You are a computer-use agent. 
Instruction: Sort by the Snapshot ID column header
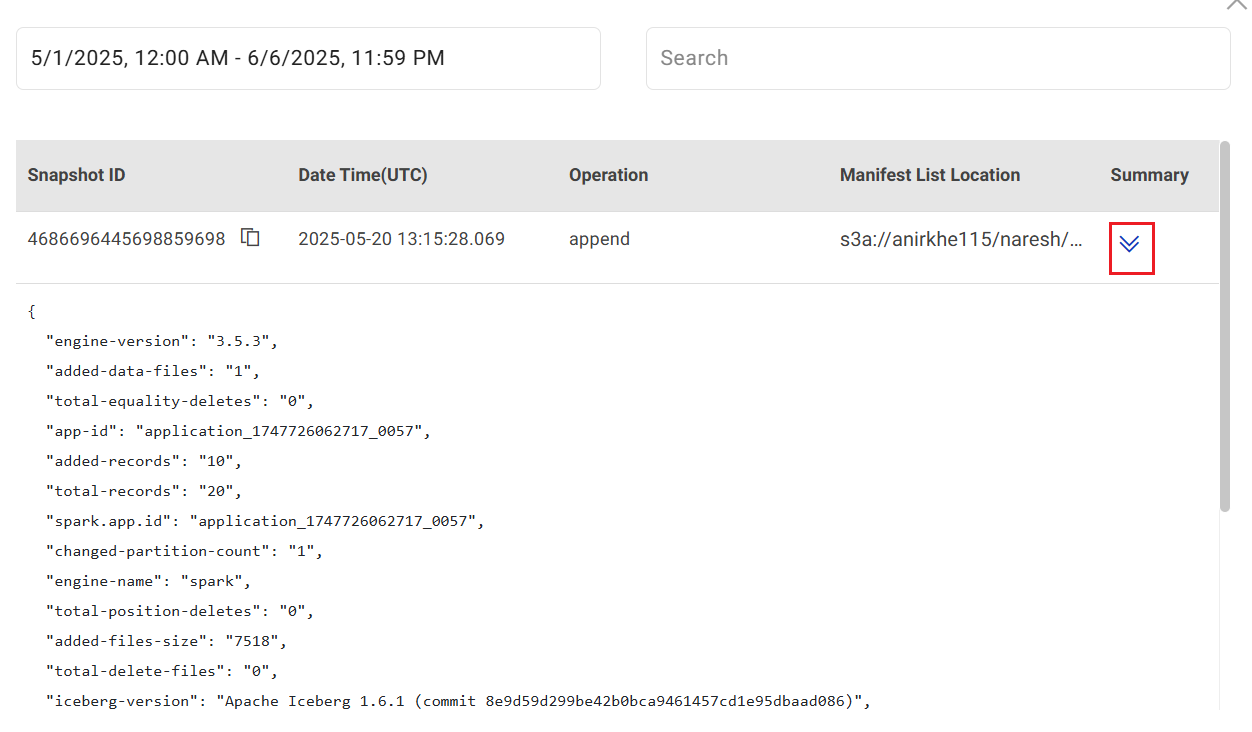point(77,175)
